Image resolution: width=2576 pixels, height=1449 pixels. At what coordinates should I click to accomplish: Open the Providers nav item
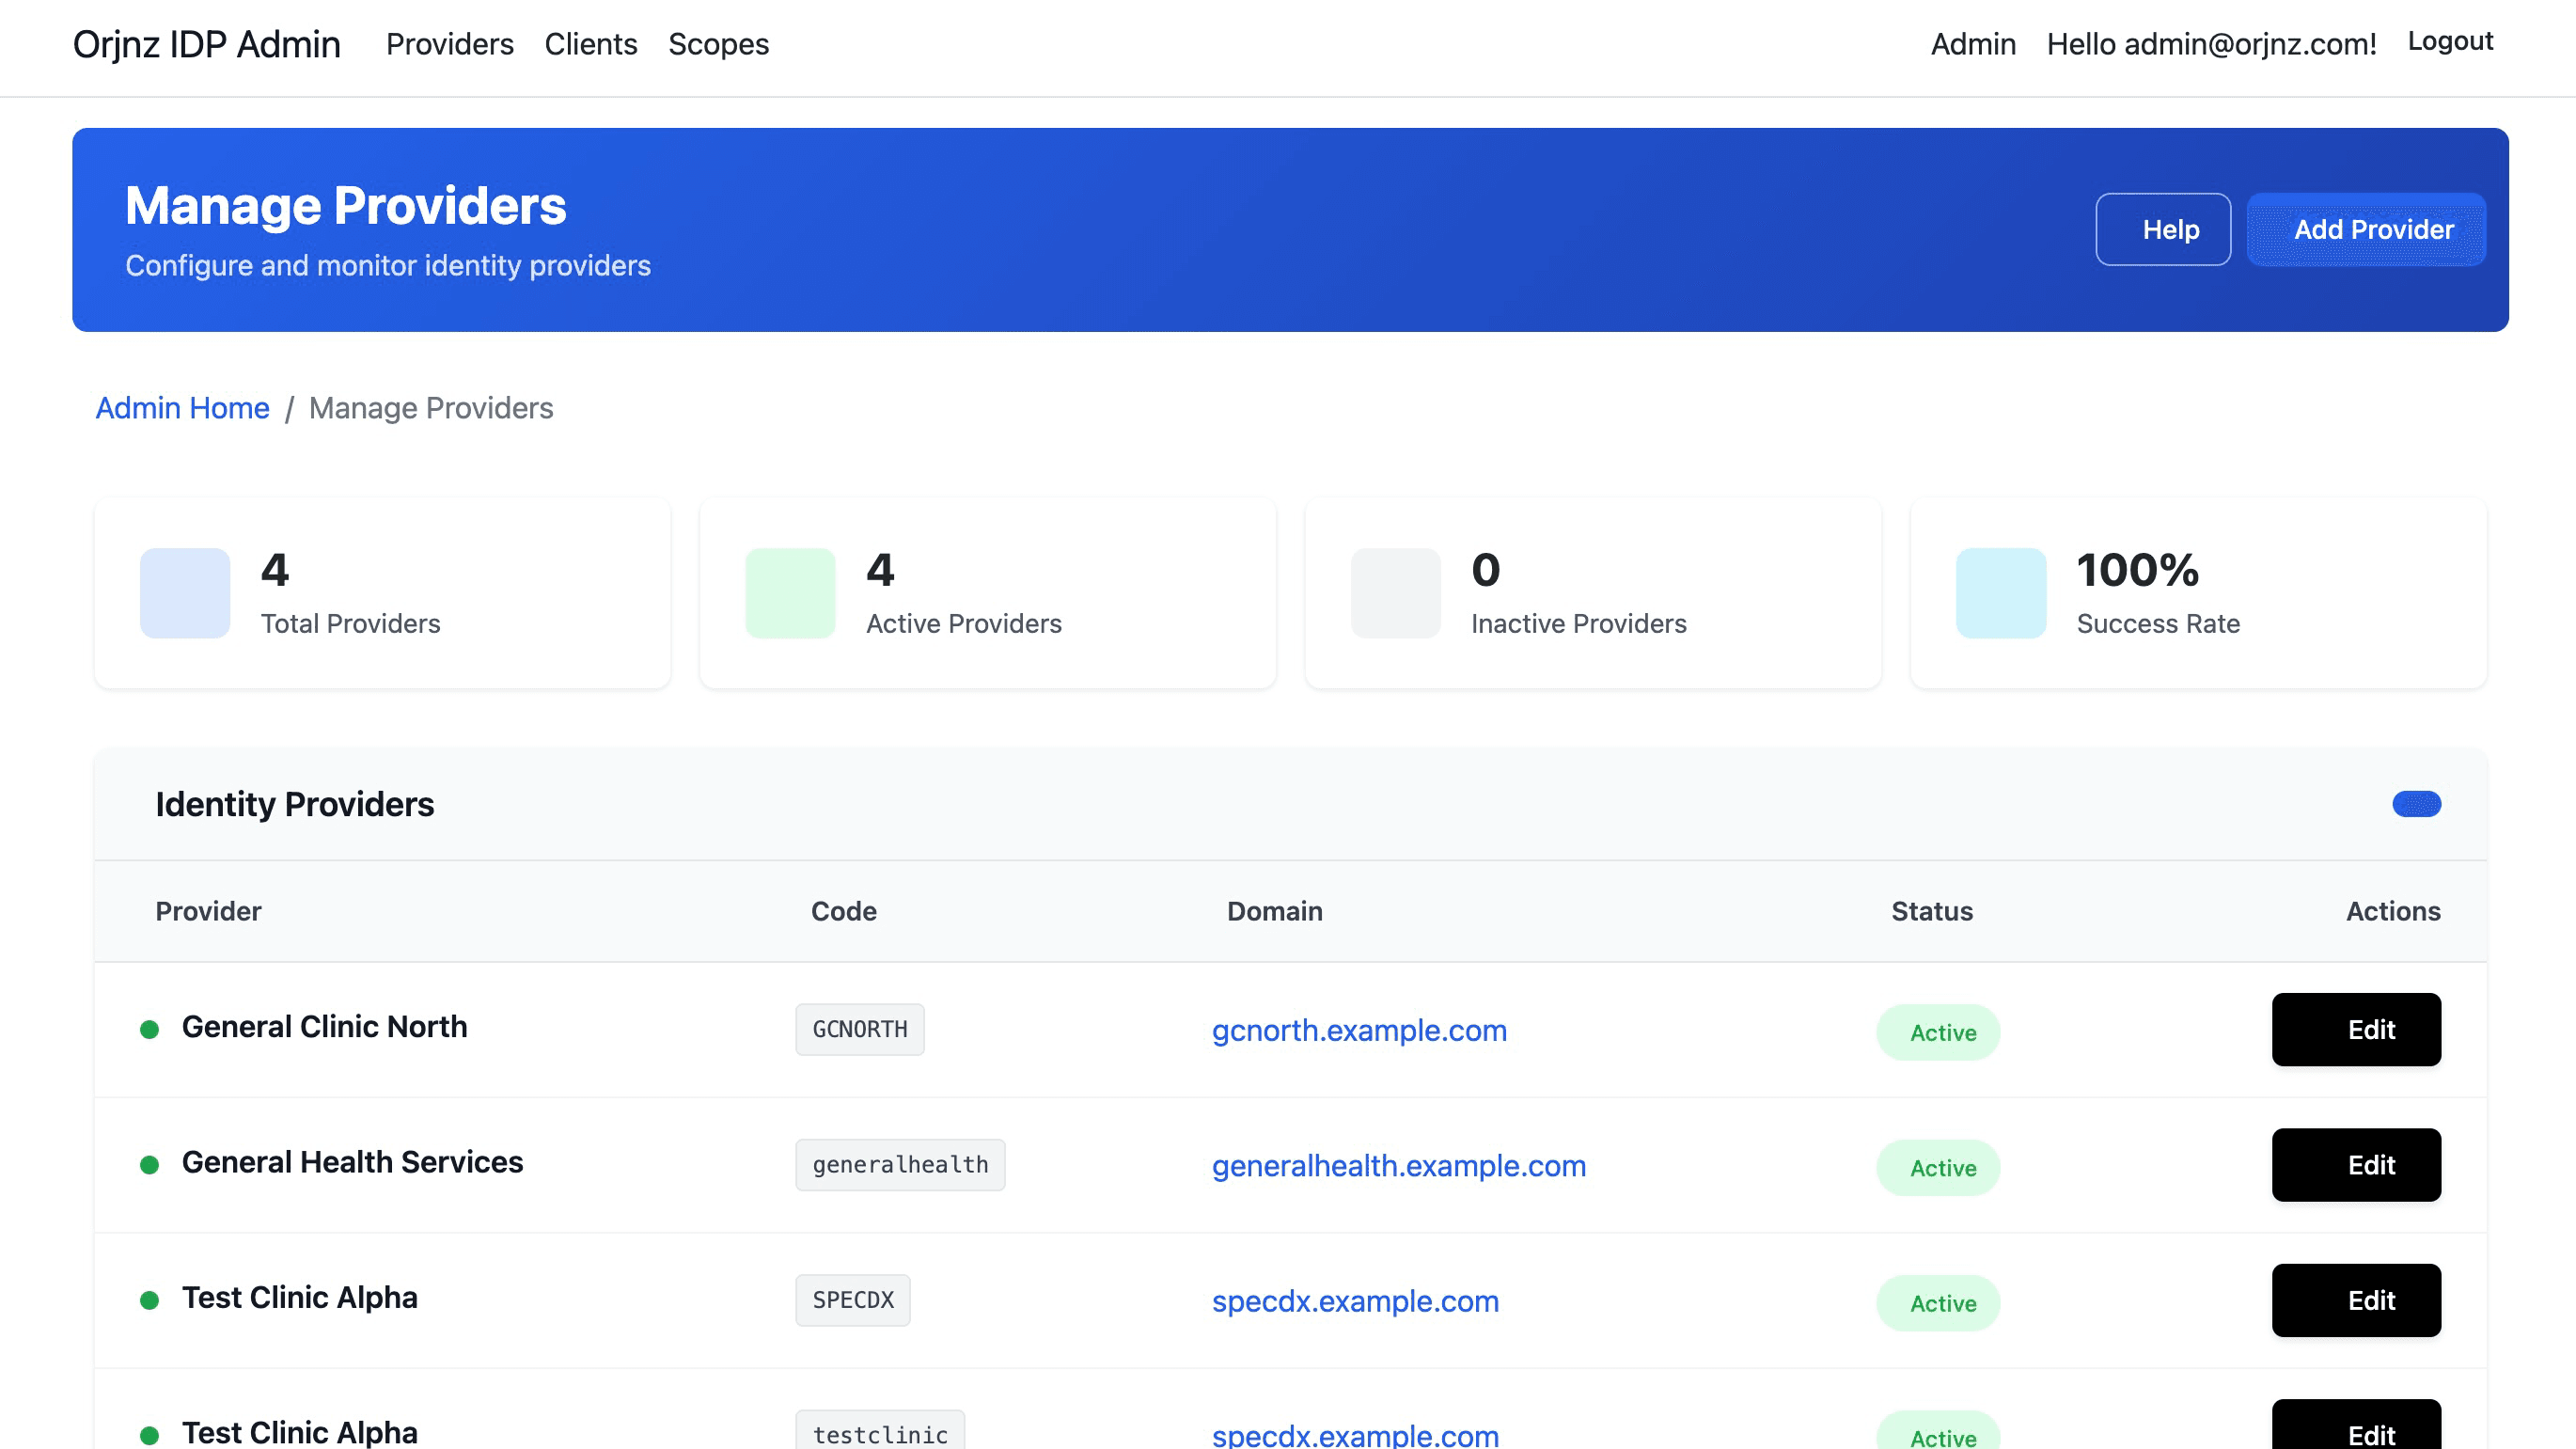coord(450,44)
